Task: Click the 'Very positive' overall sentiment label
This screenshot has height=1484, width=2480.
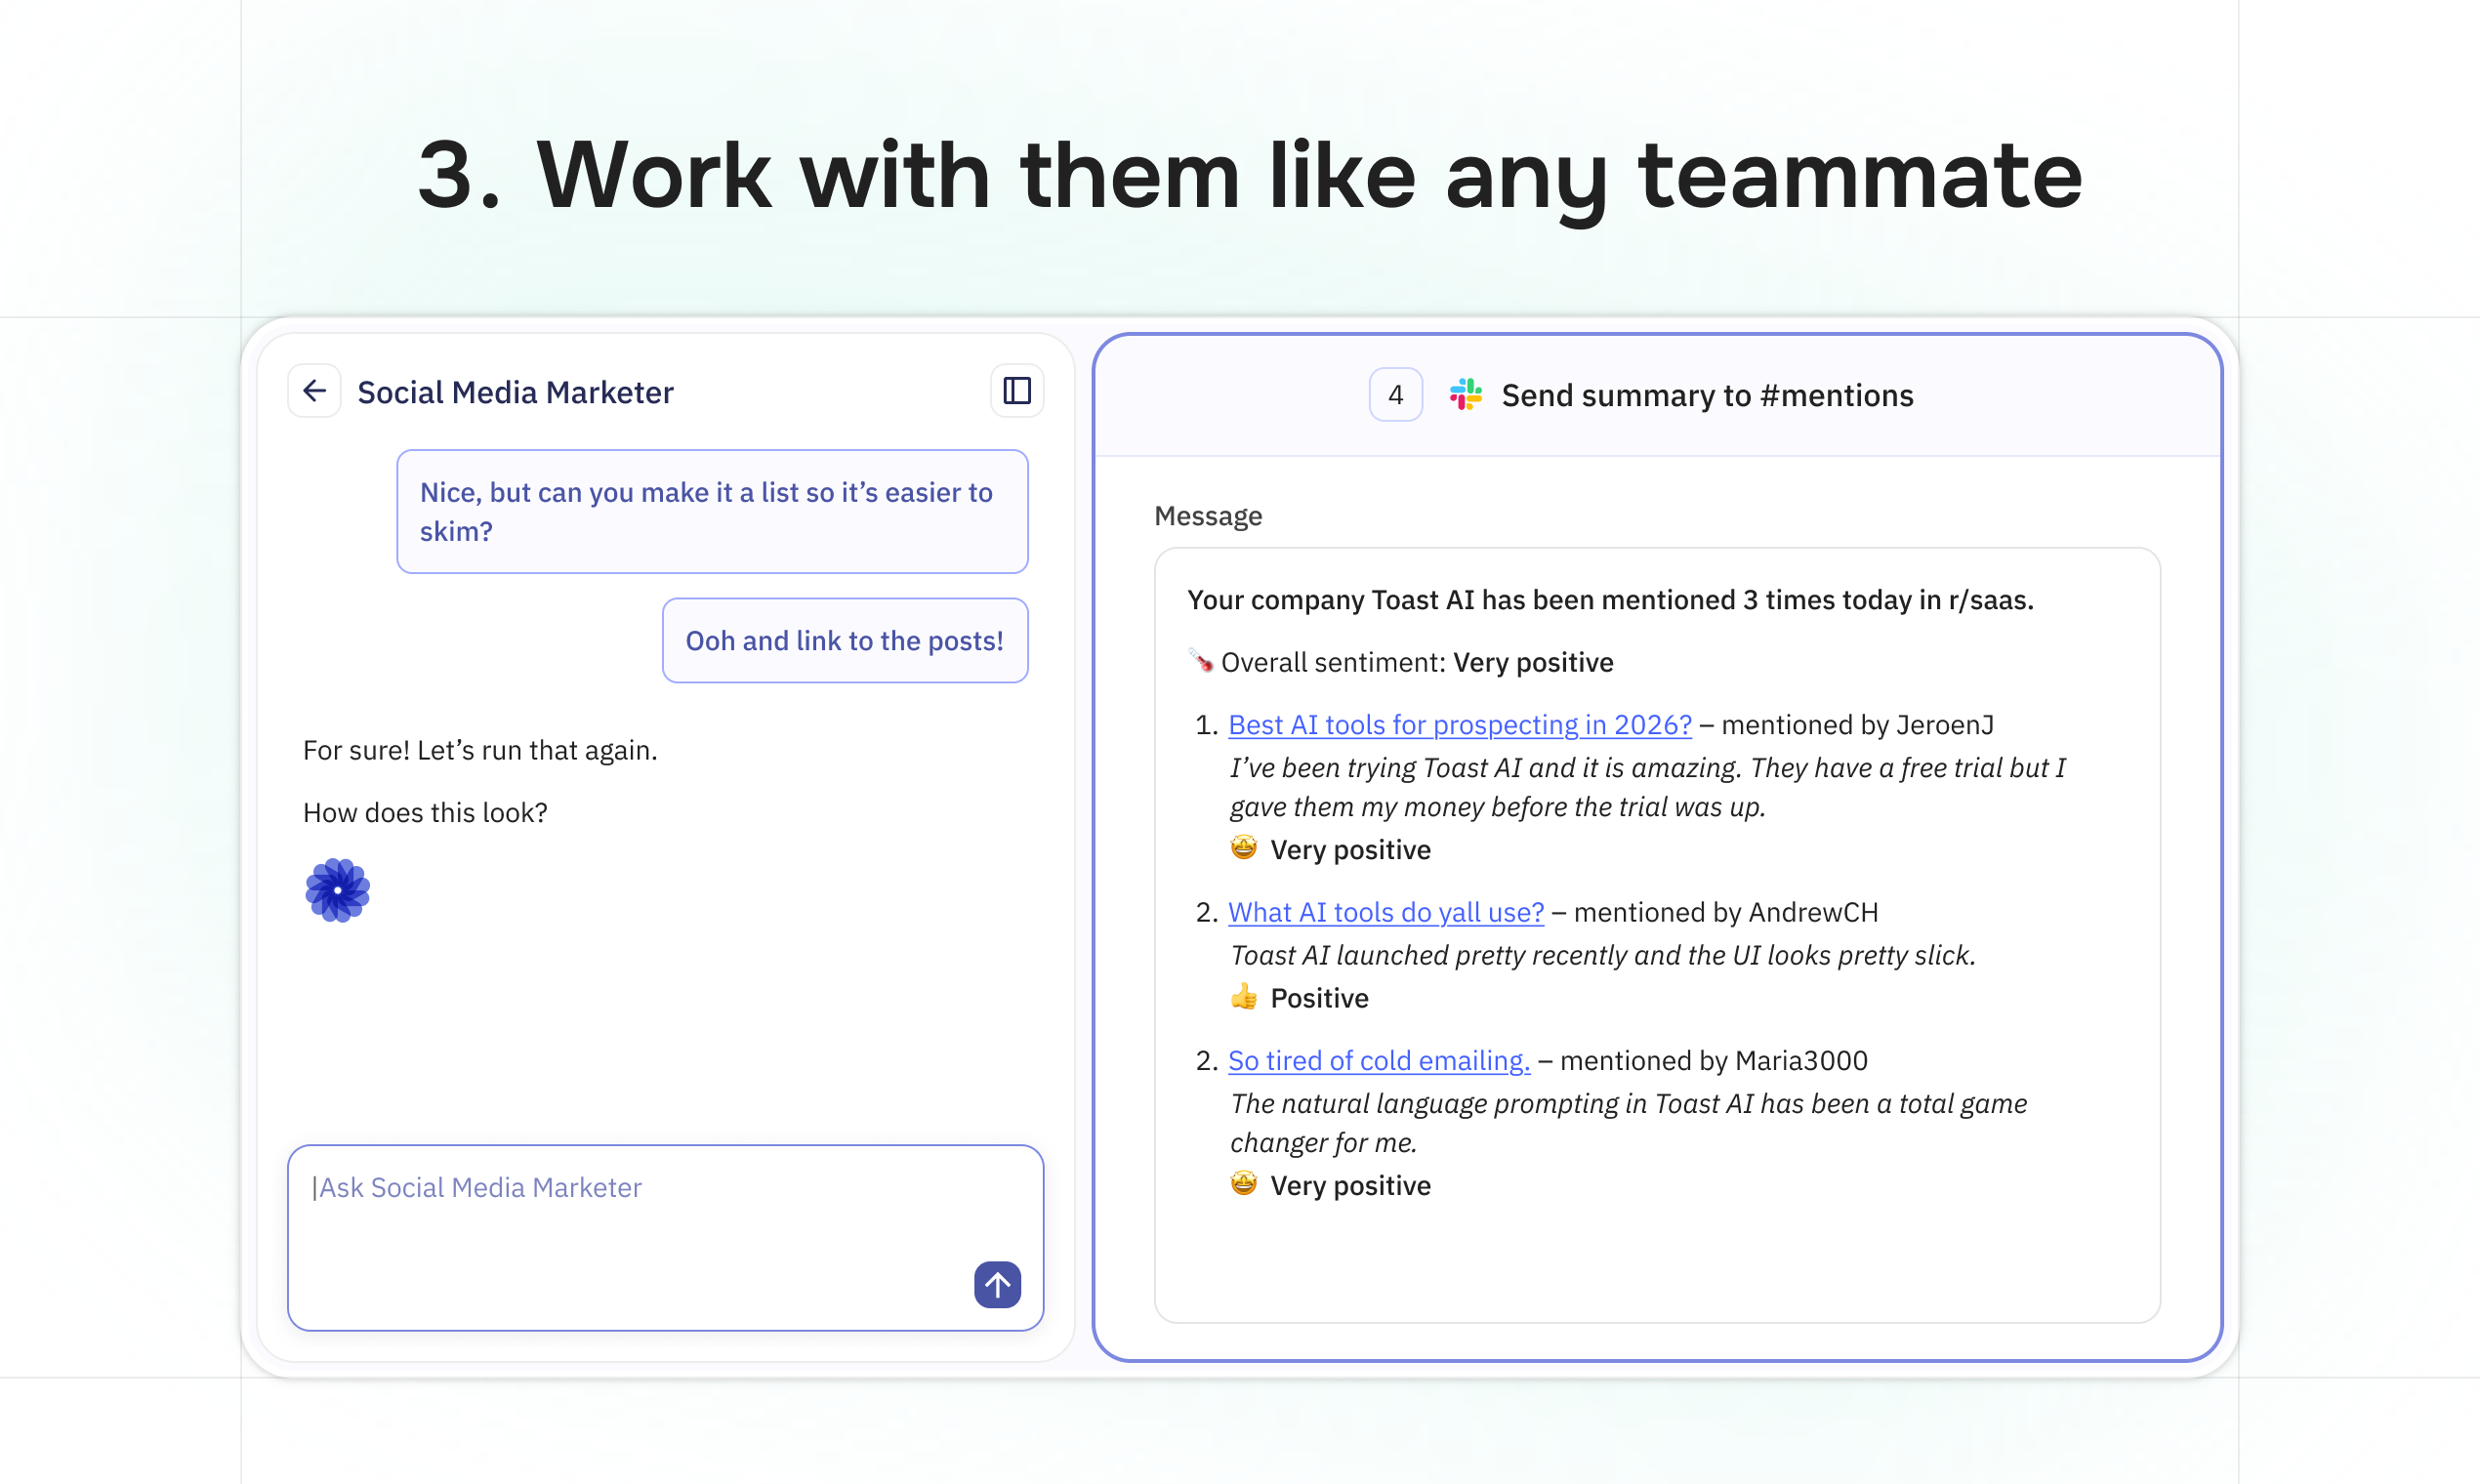Action: [x=1533, y=661]
